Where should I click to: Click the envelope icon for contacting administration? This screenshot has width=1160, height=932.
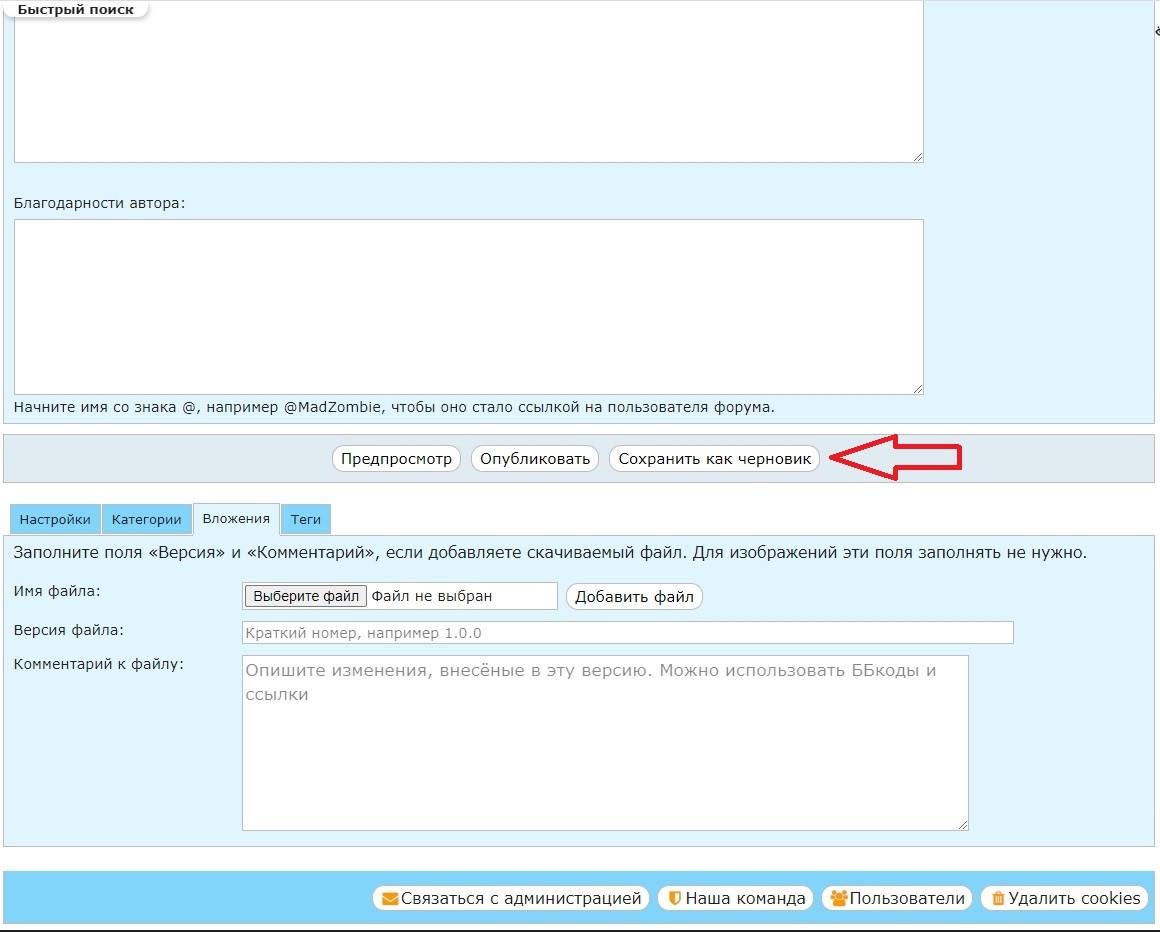[390, 898]
